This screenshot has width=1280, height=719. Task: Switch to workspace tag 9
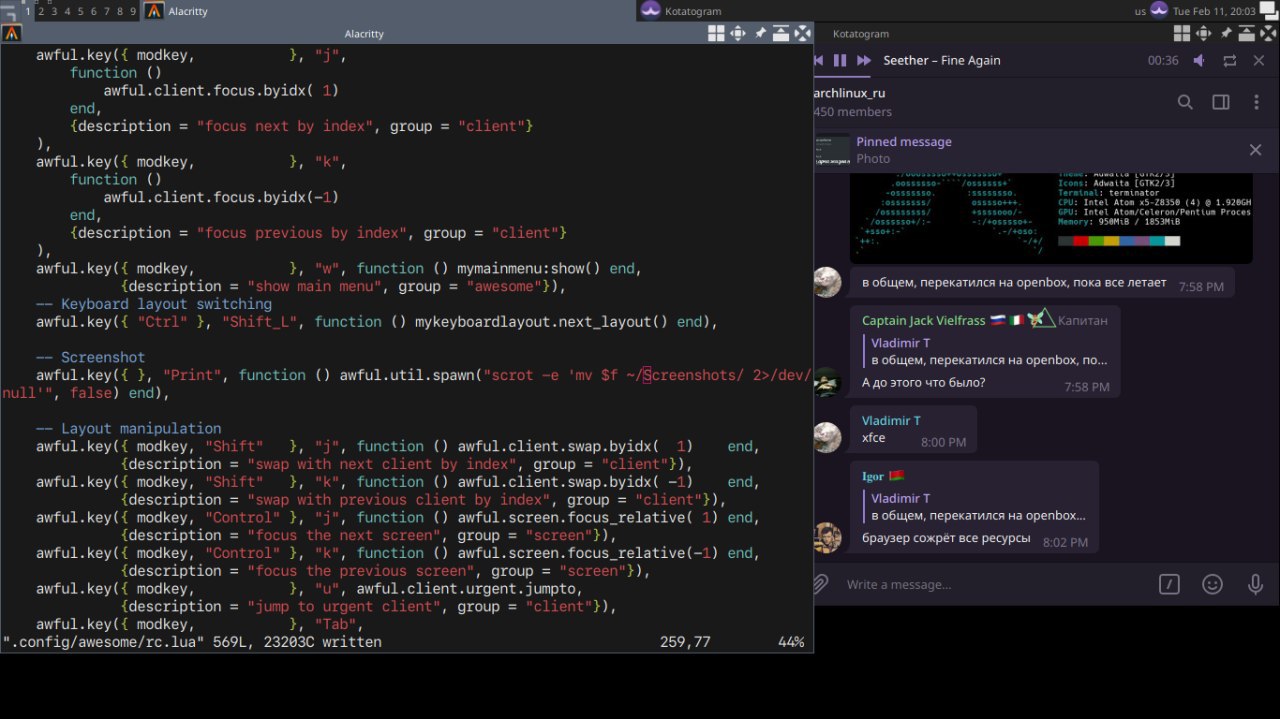(x=133, y=11)
